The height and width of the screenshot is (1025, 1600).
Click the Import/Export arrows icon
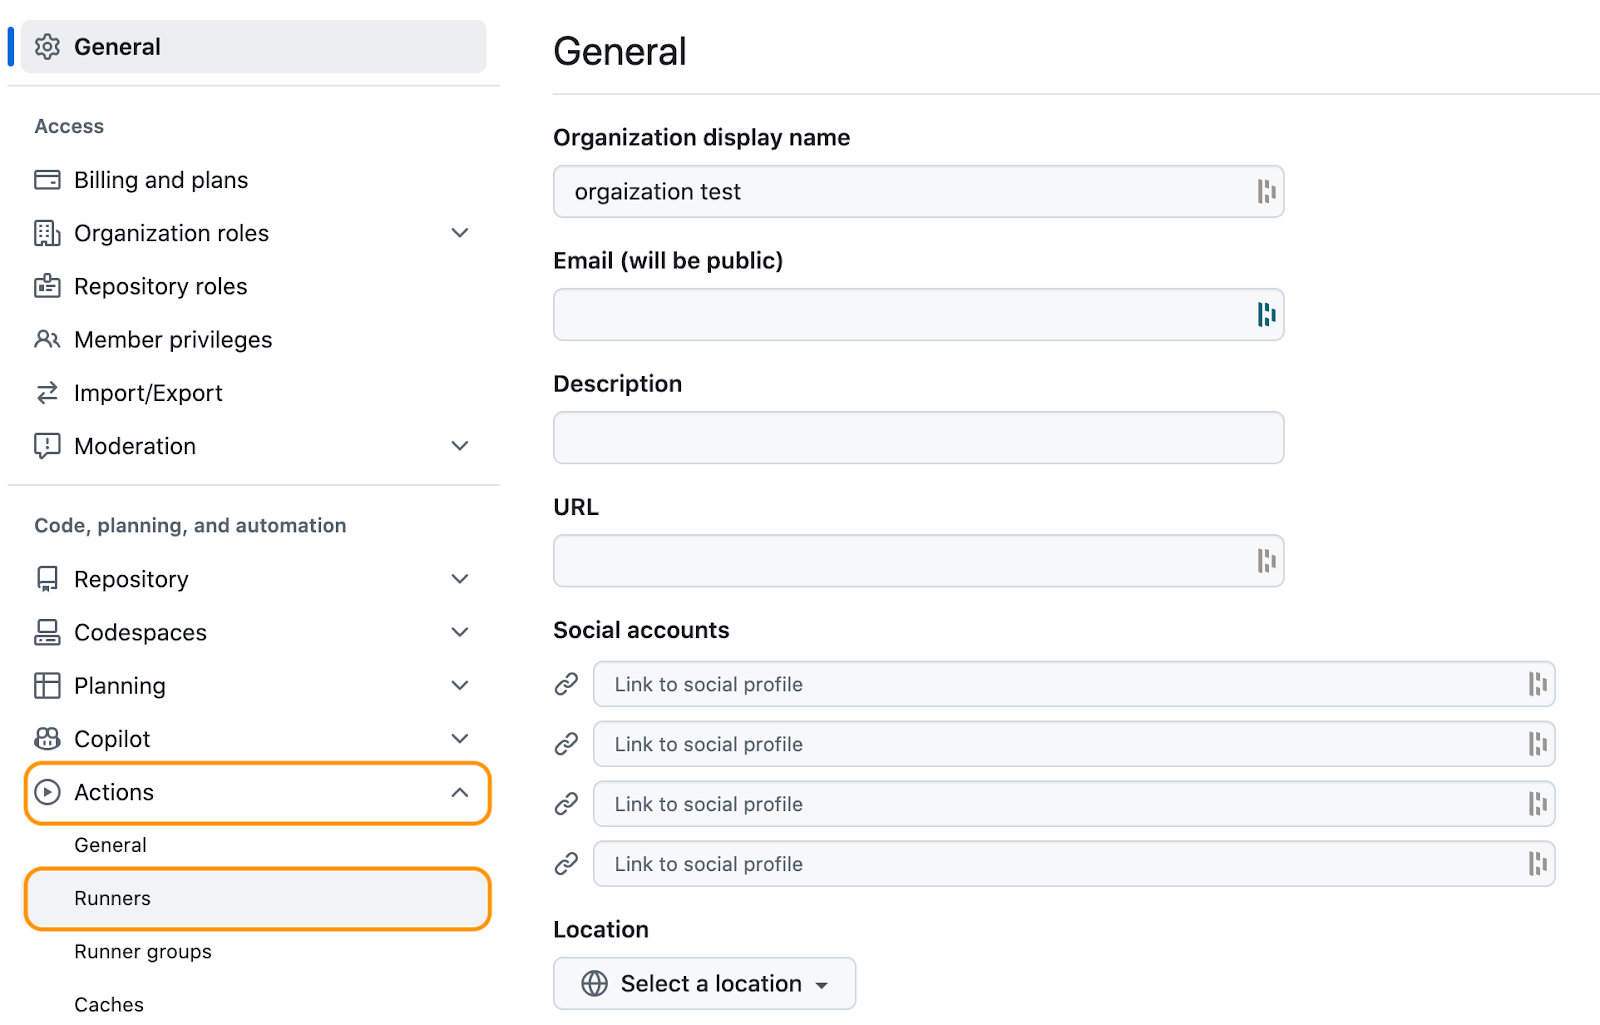47,393
